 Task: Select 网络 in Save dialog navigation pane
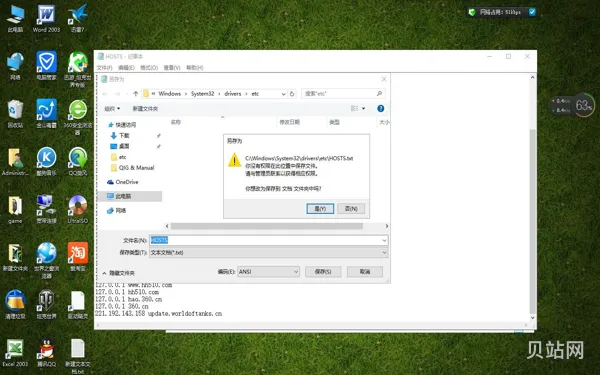click(x=117, y=210)
